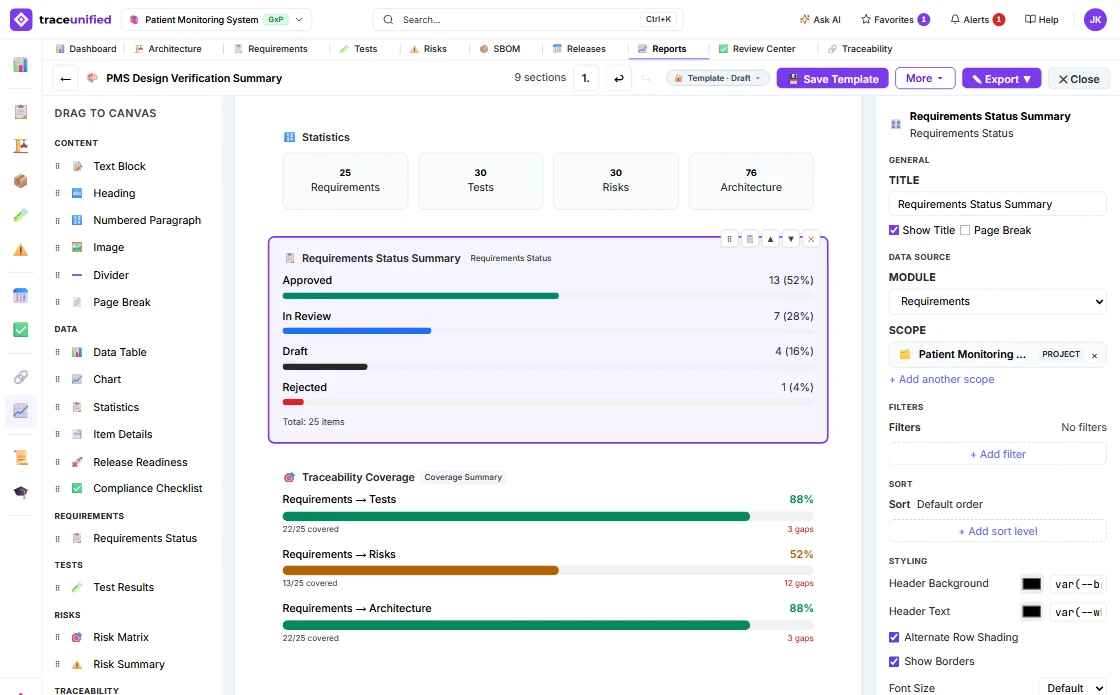Open the graduation cap sidebar icon
The height and width of the screenshot is (695, 1120).
pyautogui.click(x=21, y=492)
